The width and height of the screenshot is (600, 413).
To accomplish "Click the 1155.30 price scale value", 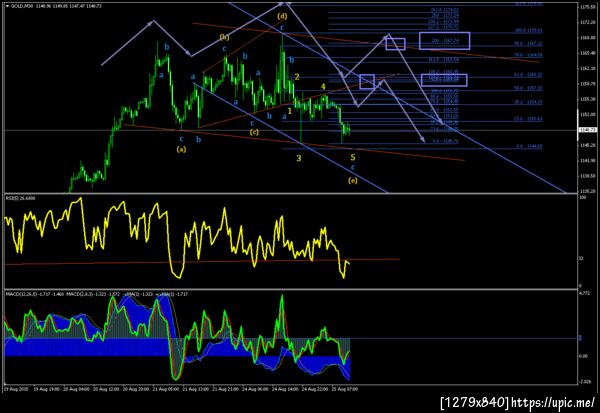I will pos(587,99).
